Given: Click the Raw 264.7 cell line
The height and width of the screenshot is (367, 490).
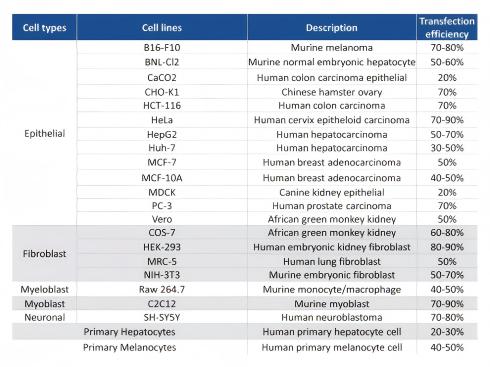Looking at the screenshot, I should coord(162,289).
